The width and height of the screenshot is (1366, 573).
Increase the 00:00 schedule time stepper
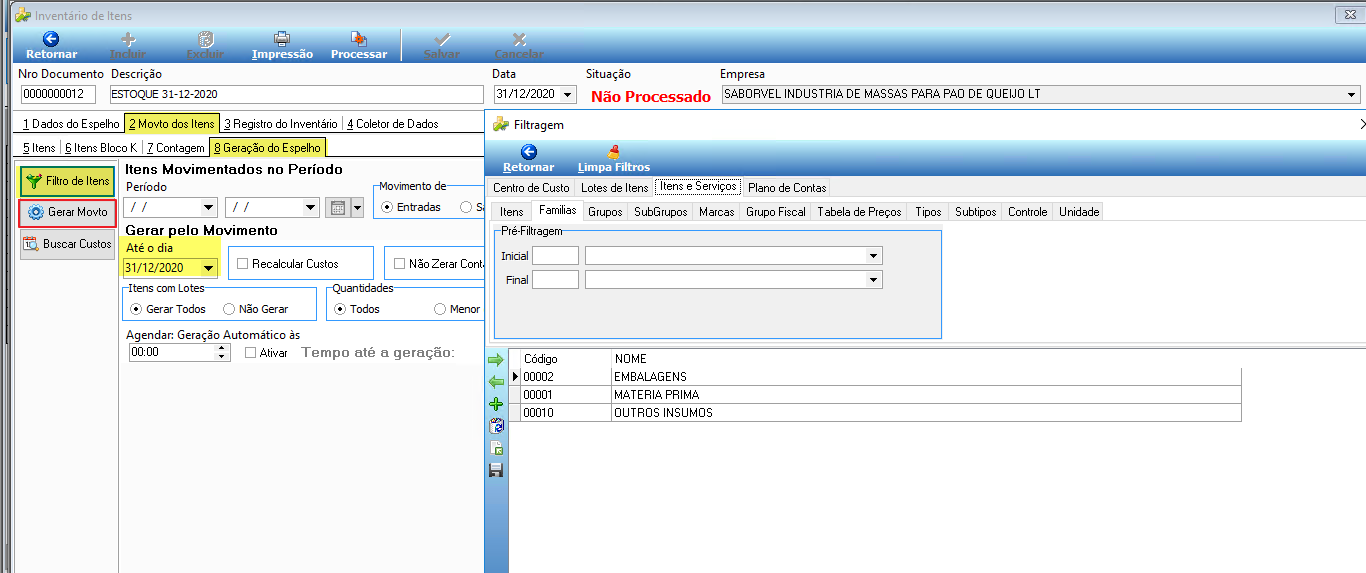[x=222, y=348]
